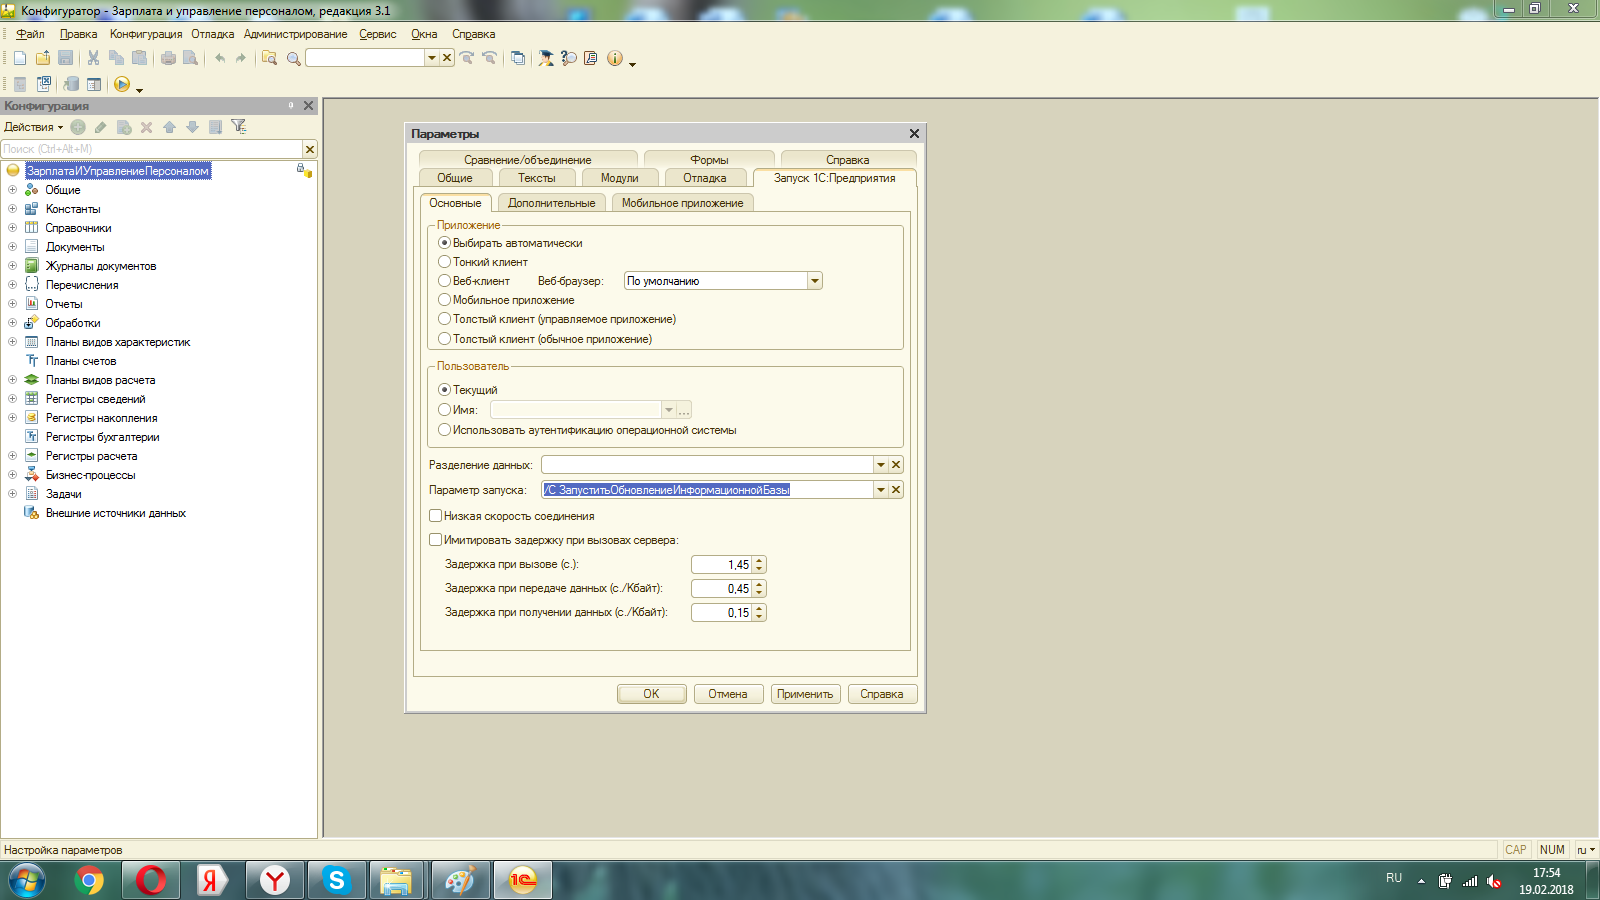This screenshot has height=900, width=1600.
Task: Open Google Chrome from the taskbar
Action: (x=89, y=880)
